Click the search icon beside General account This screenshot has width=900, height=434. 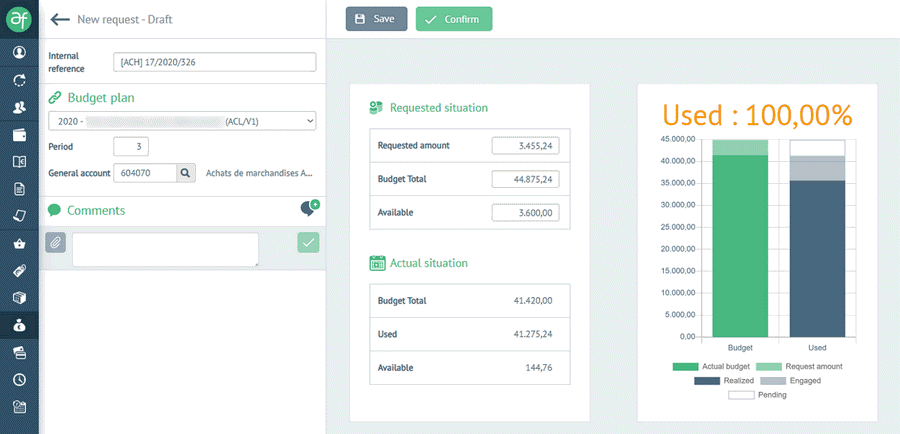[186, 173]
